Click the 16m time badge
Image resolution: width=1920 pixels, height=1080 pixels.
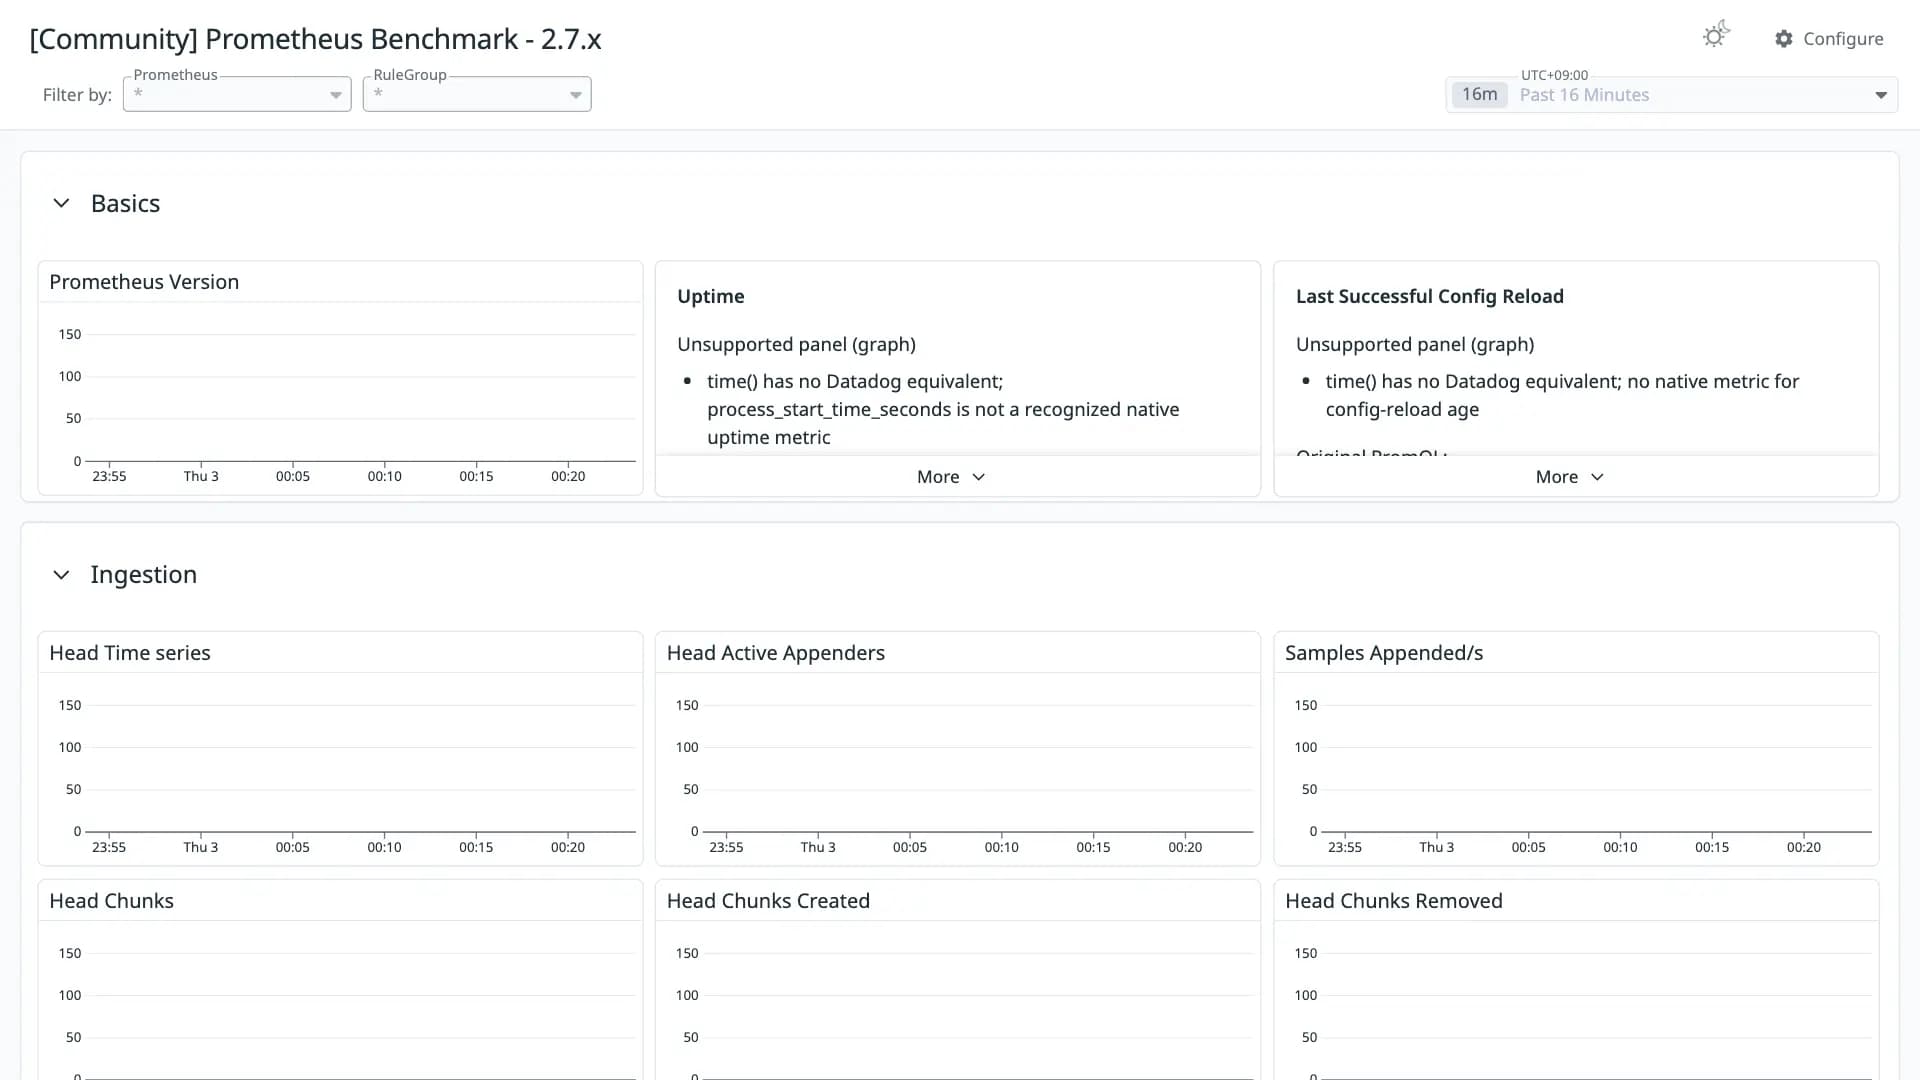(1479, 94)
